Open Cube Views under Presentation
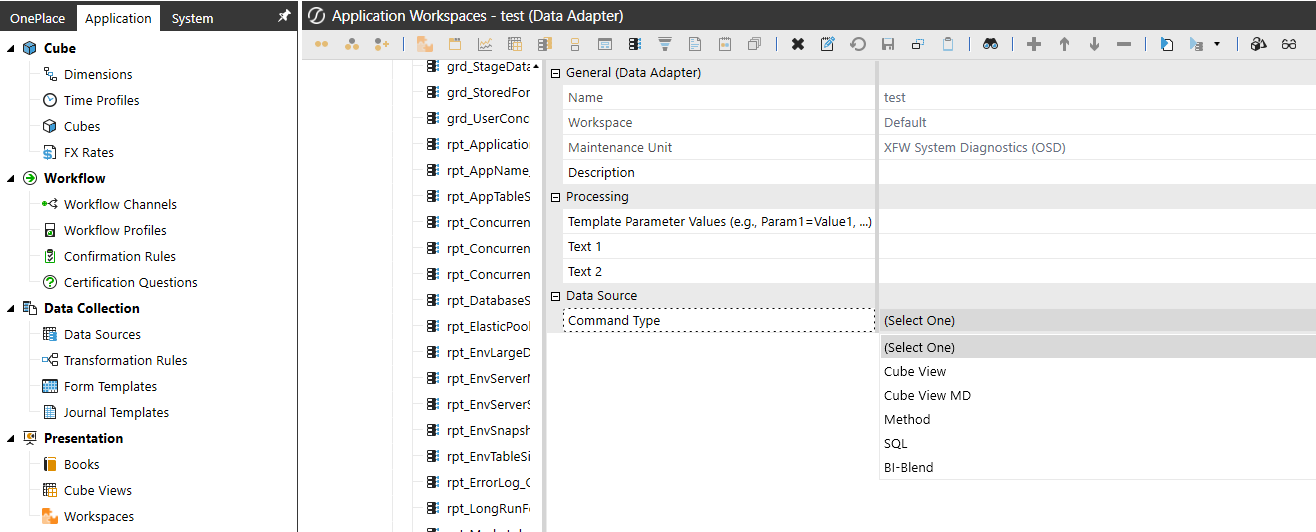The height and width of the screenshot is (532, 1316). tap(97, 490)
